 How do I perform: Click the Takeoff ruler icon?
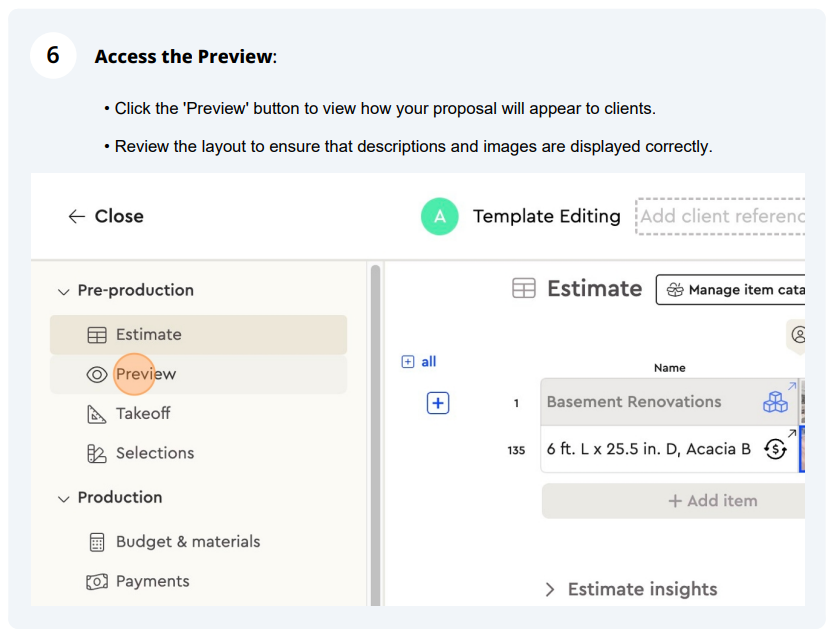point(97,414)
